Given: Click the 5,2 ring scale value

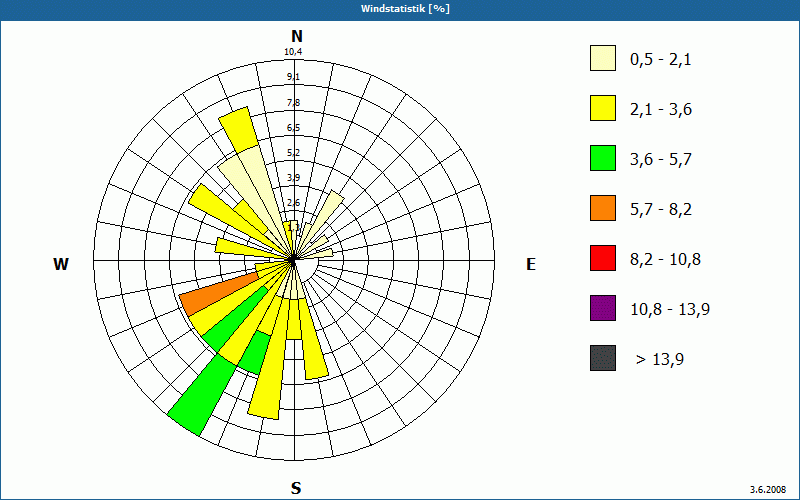Looking at the screenshot, I should (x=293, y=153).
